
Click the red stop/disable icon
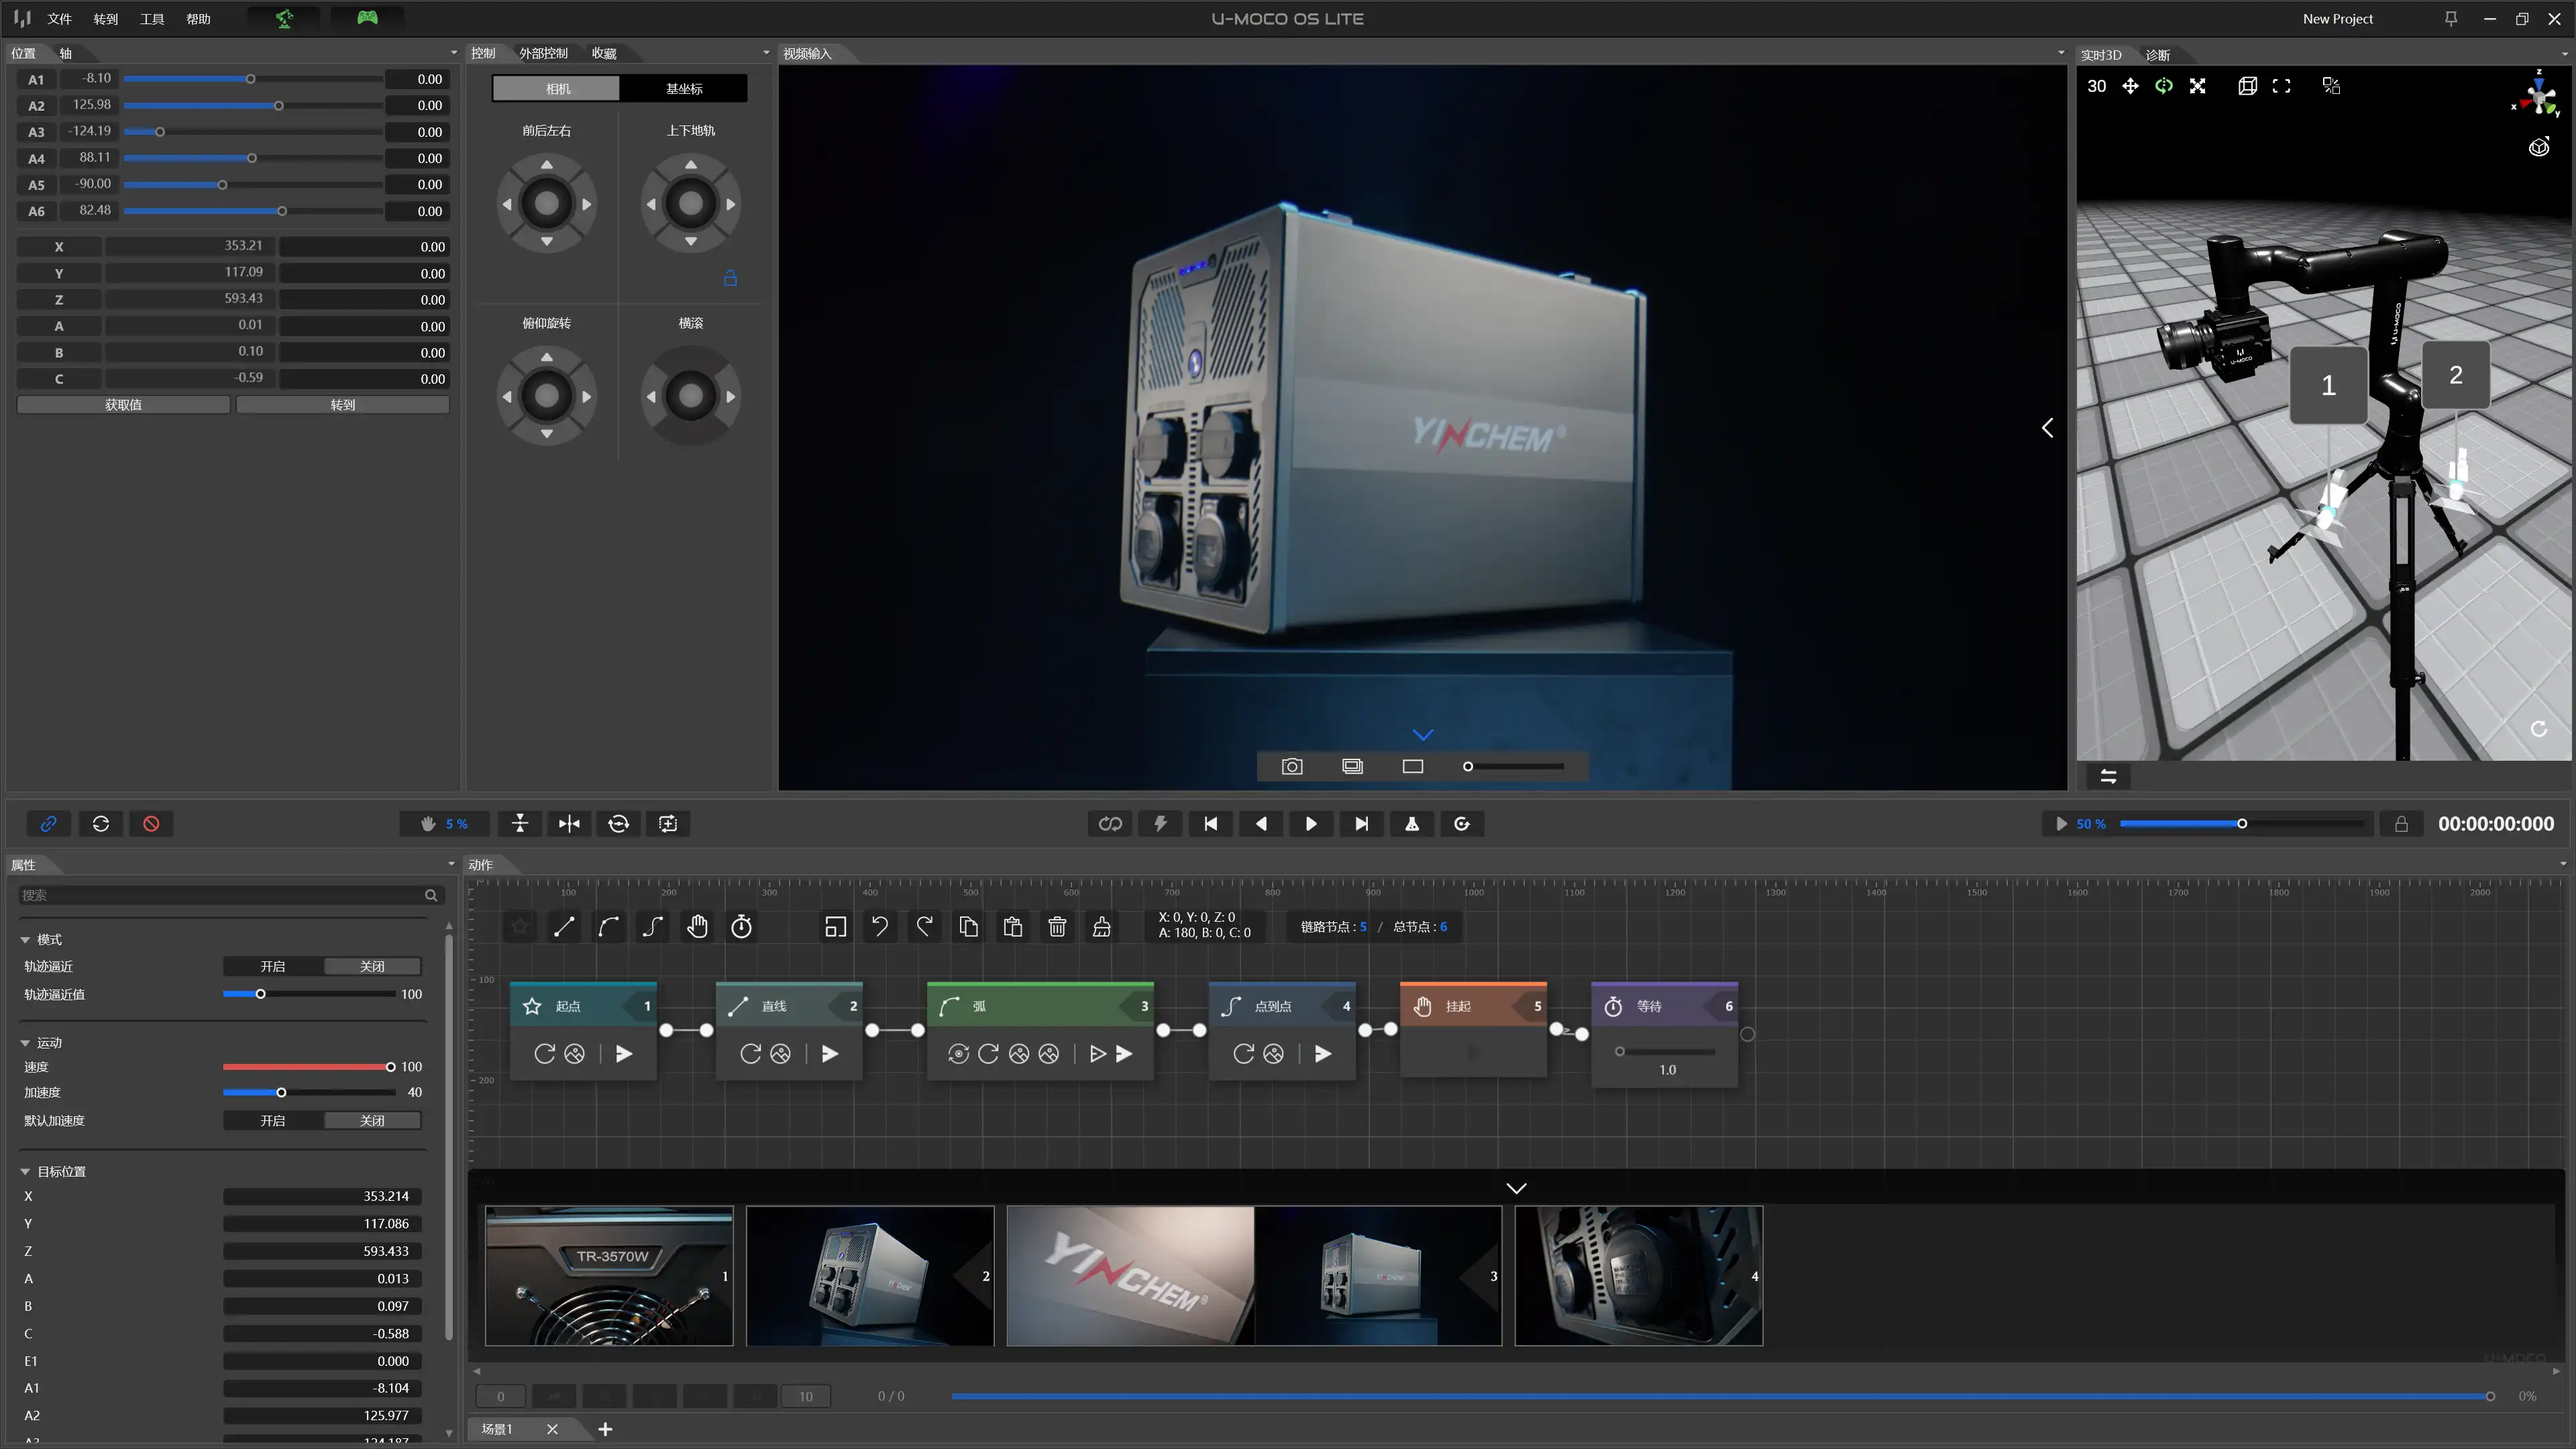click(151, 824)
